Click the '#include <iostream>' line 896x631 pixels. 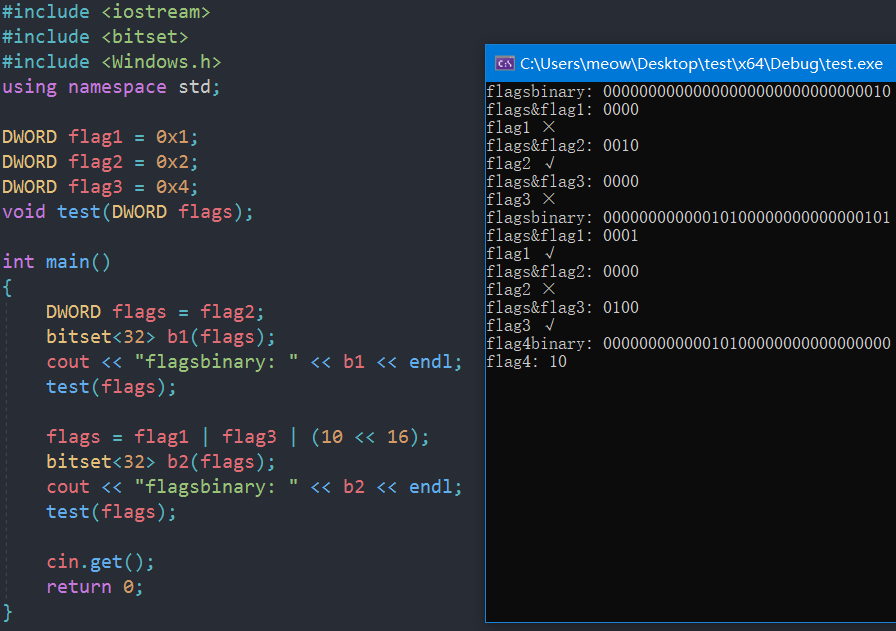pyautogui.click(x=106, y=12)
